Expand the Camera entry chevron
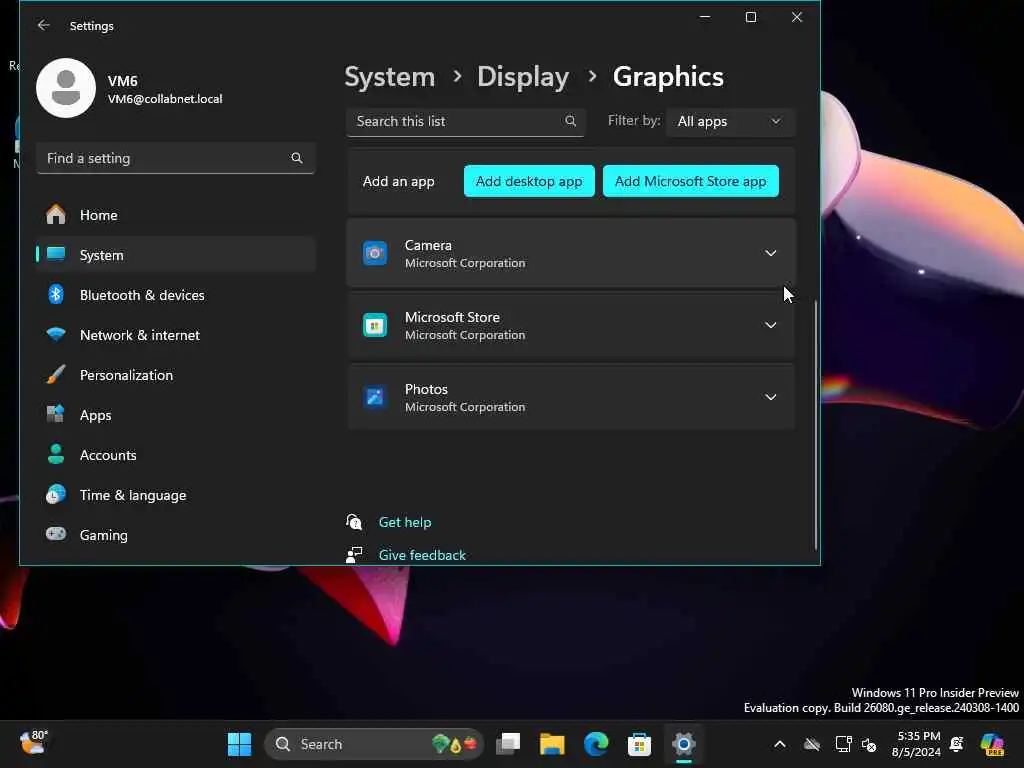This screenshot has height=768, width=1024. click(x=771, y=253)
